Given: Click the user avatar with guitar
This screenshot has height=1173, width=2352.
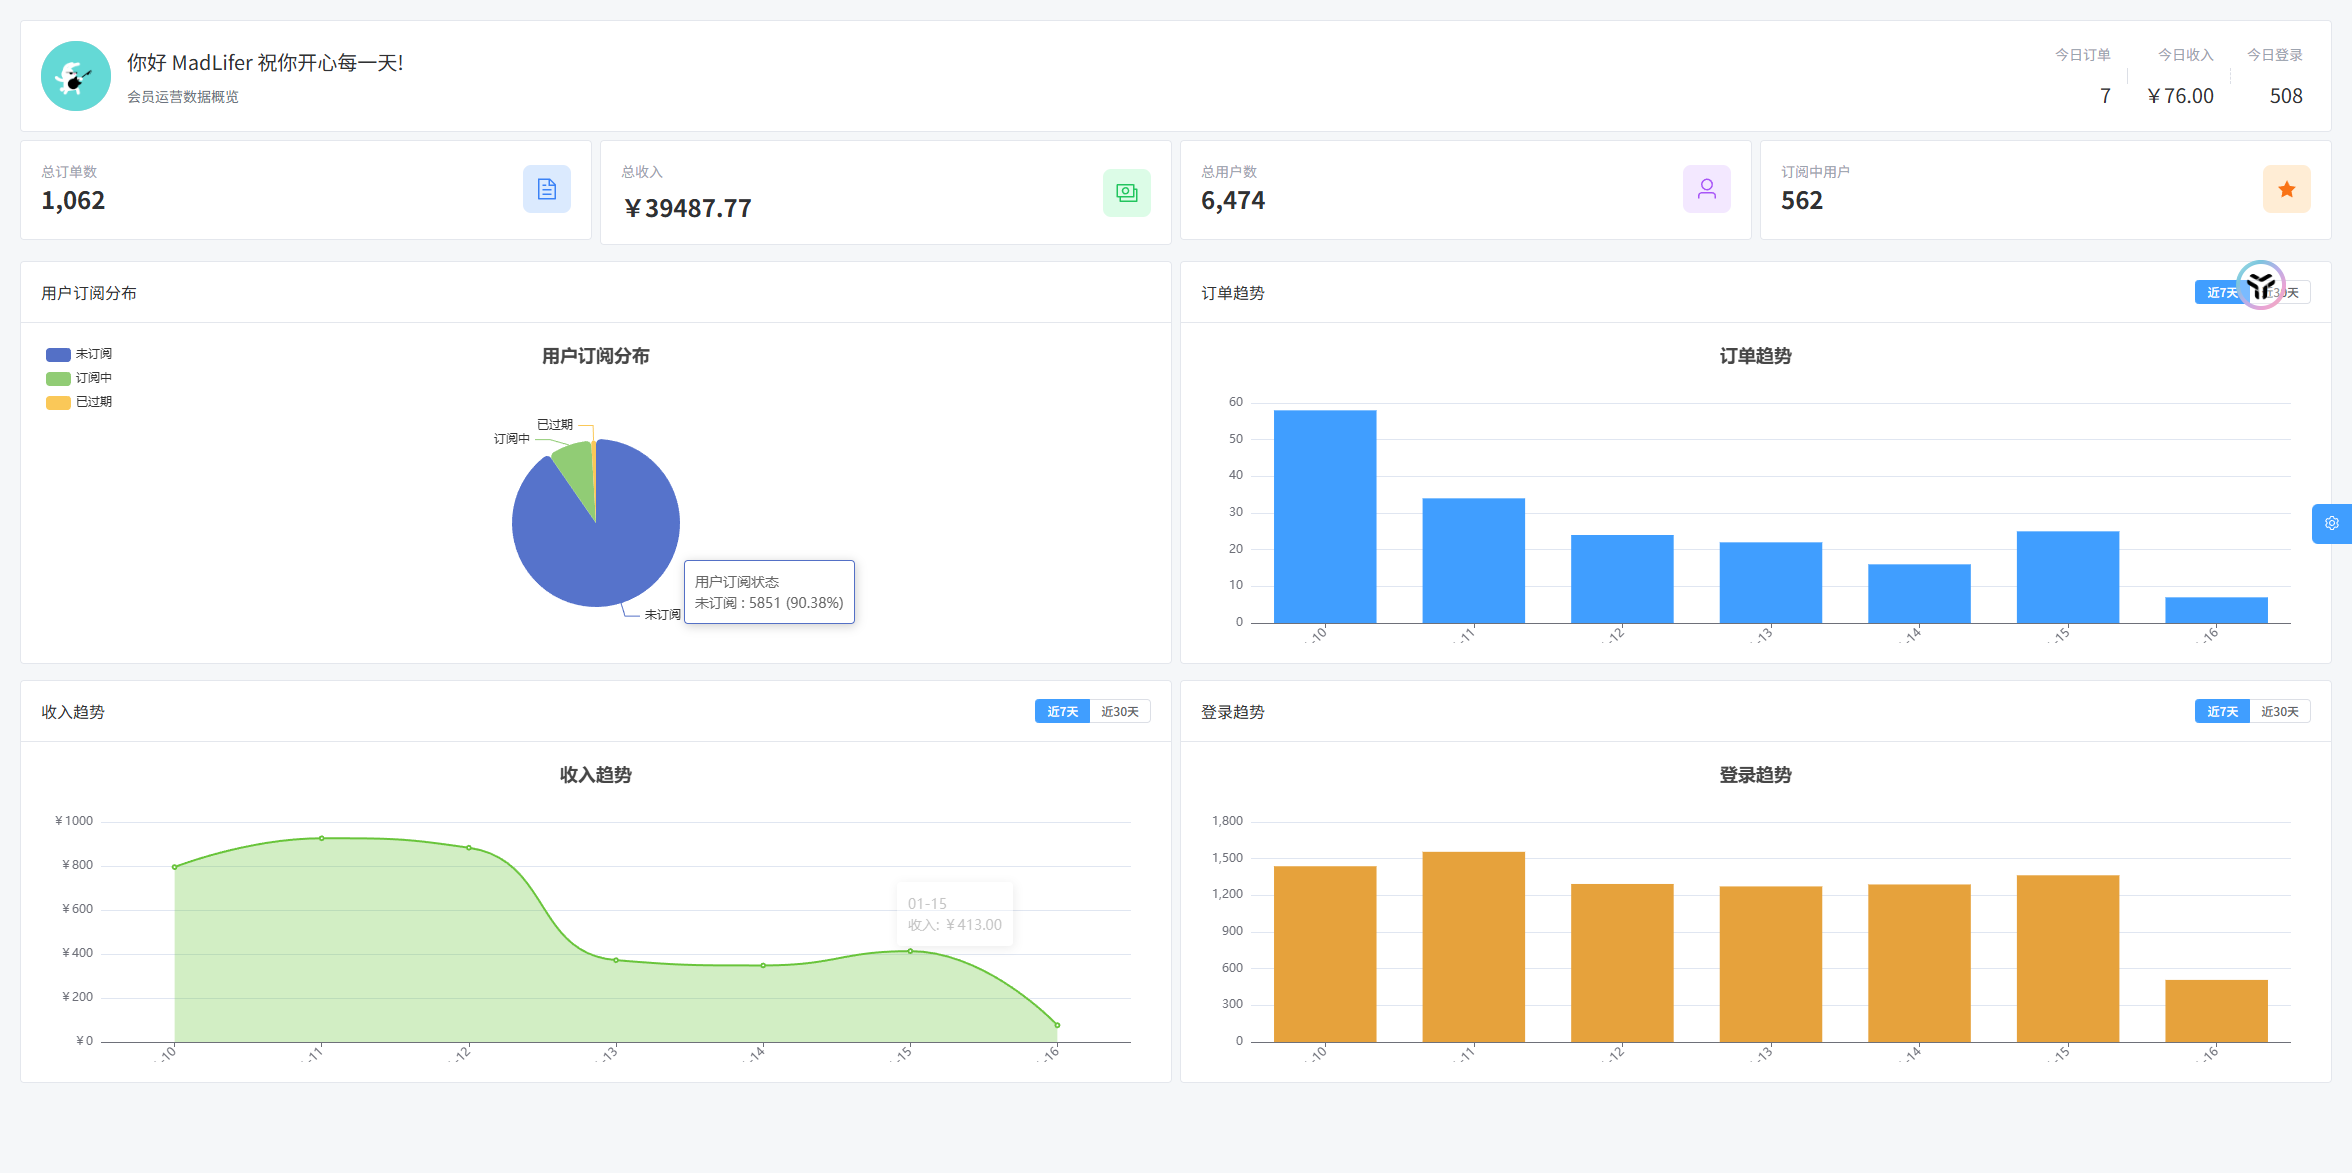Looking at the screenshot, I should click(x=76, y=76).
